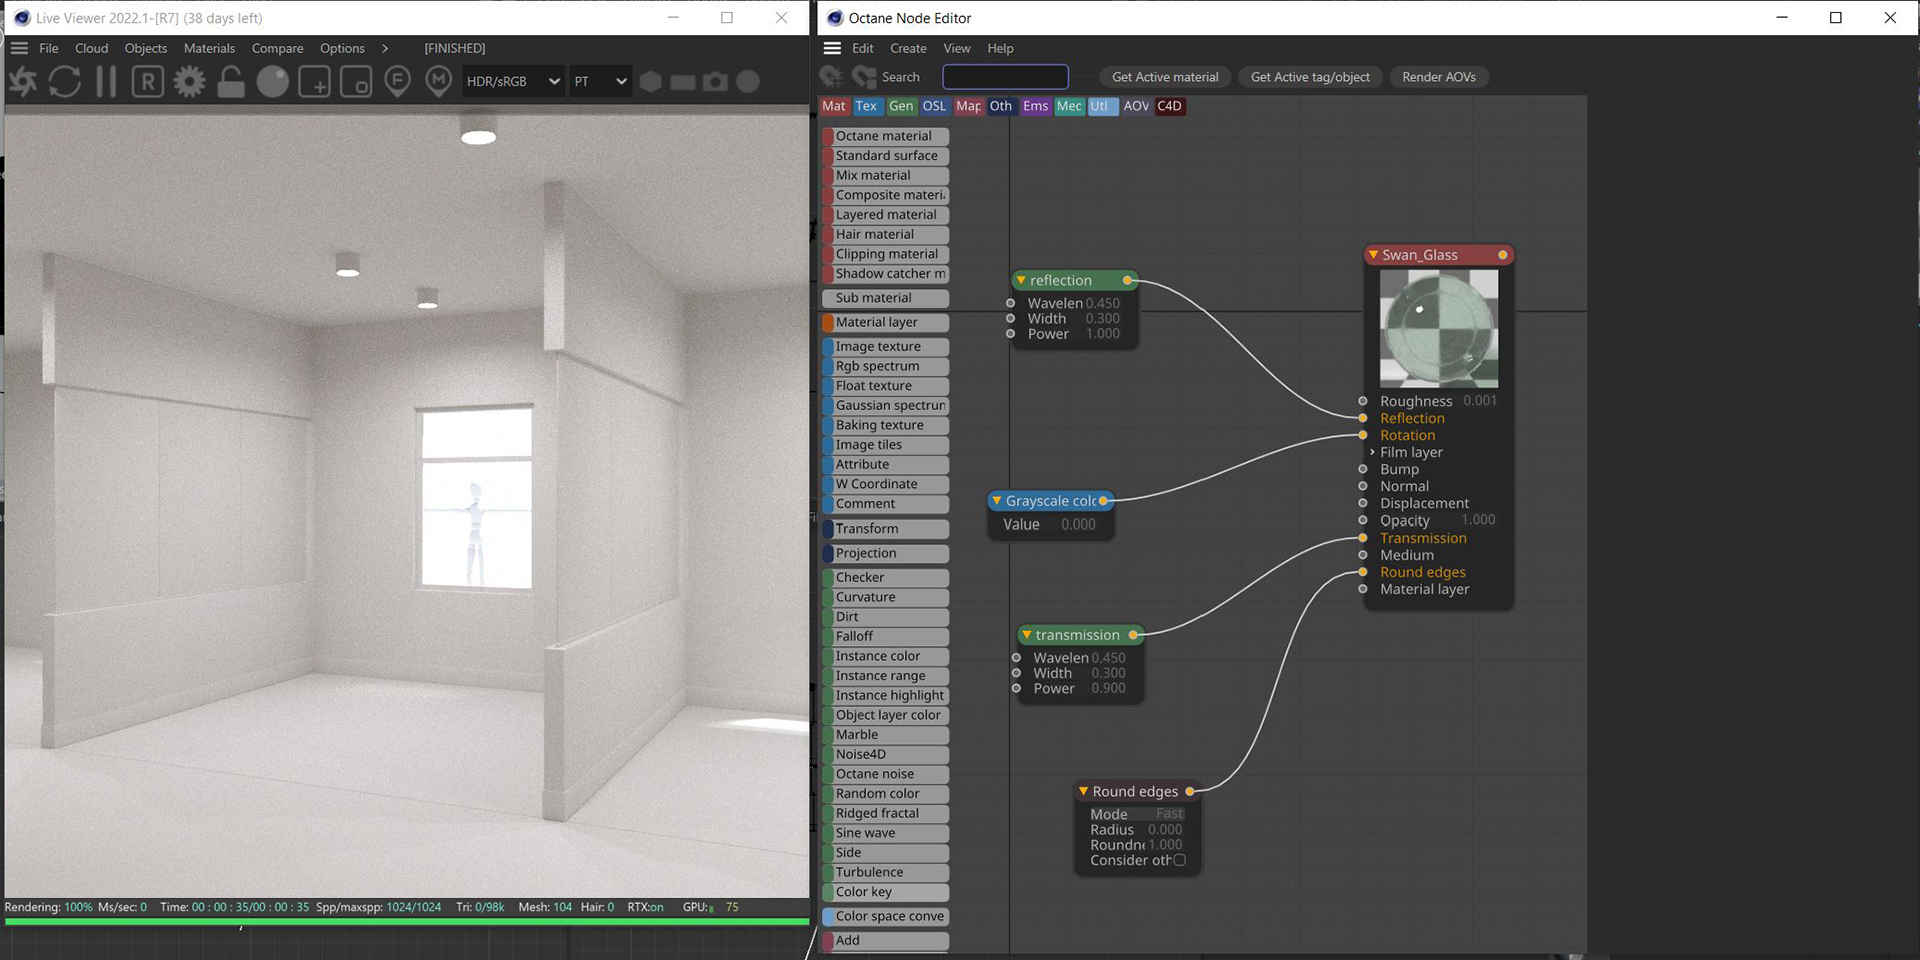
Task: Open the PT render kernel dropdown
Action: click(600, 81)
